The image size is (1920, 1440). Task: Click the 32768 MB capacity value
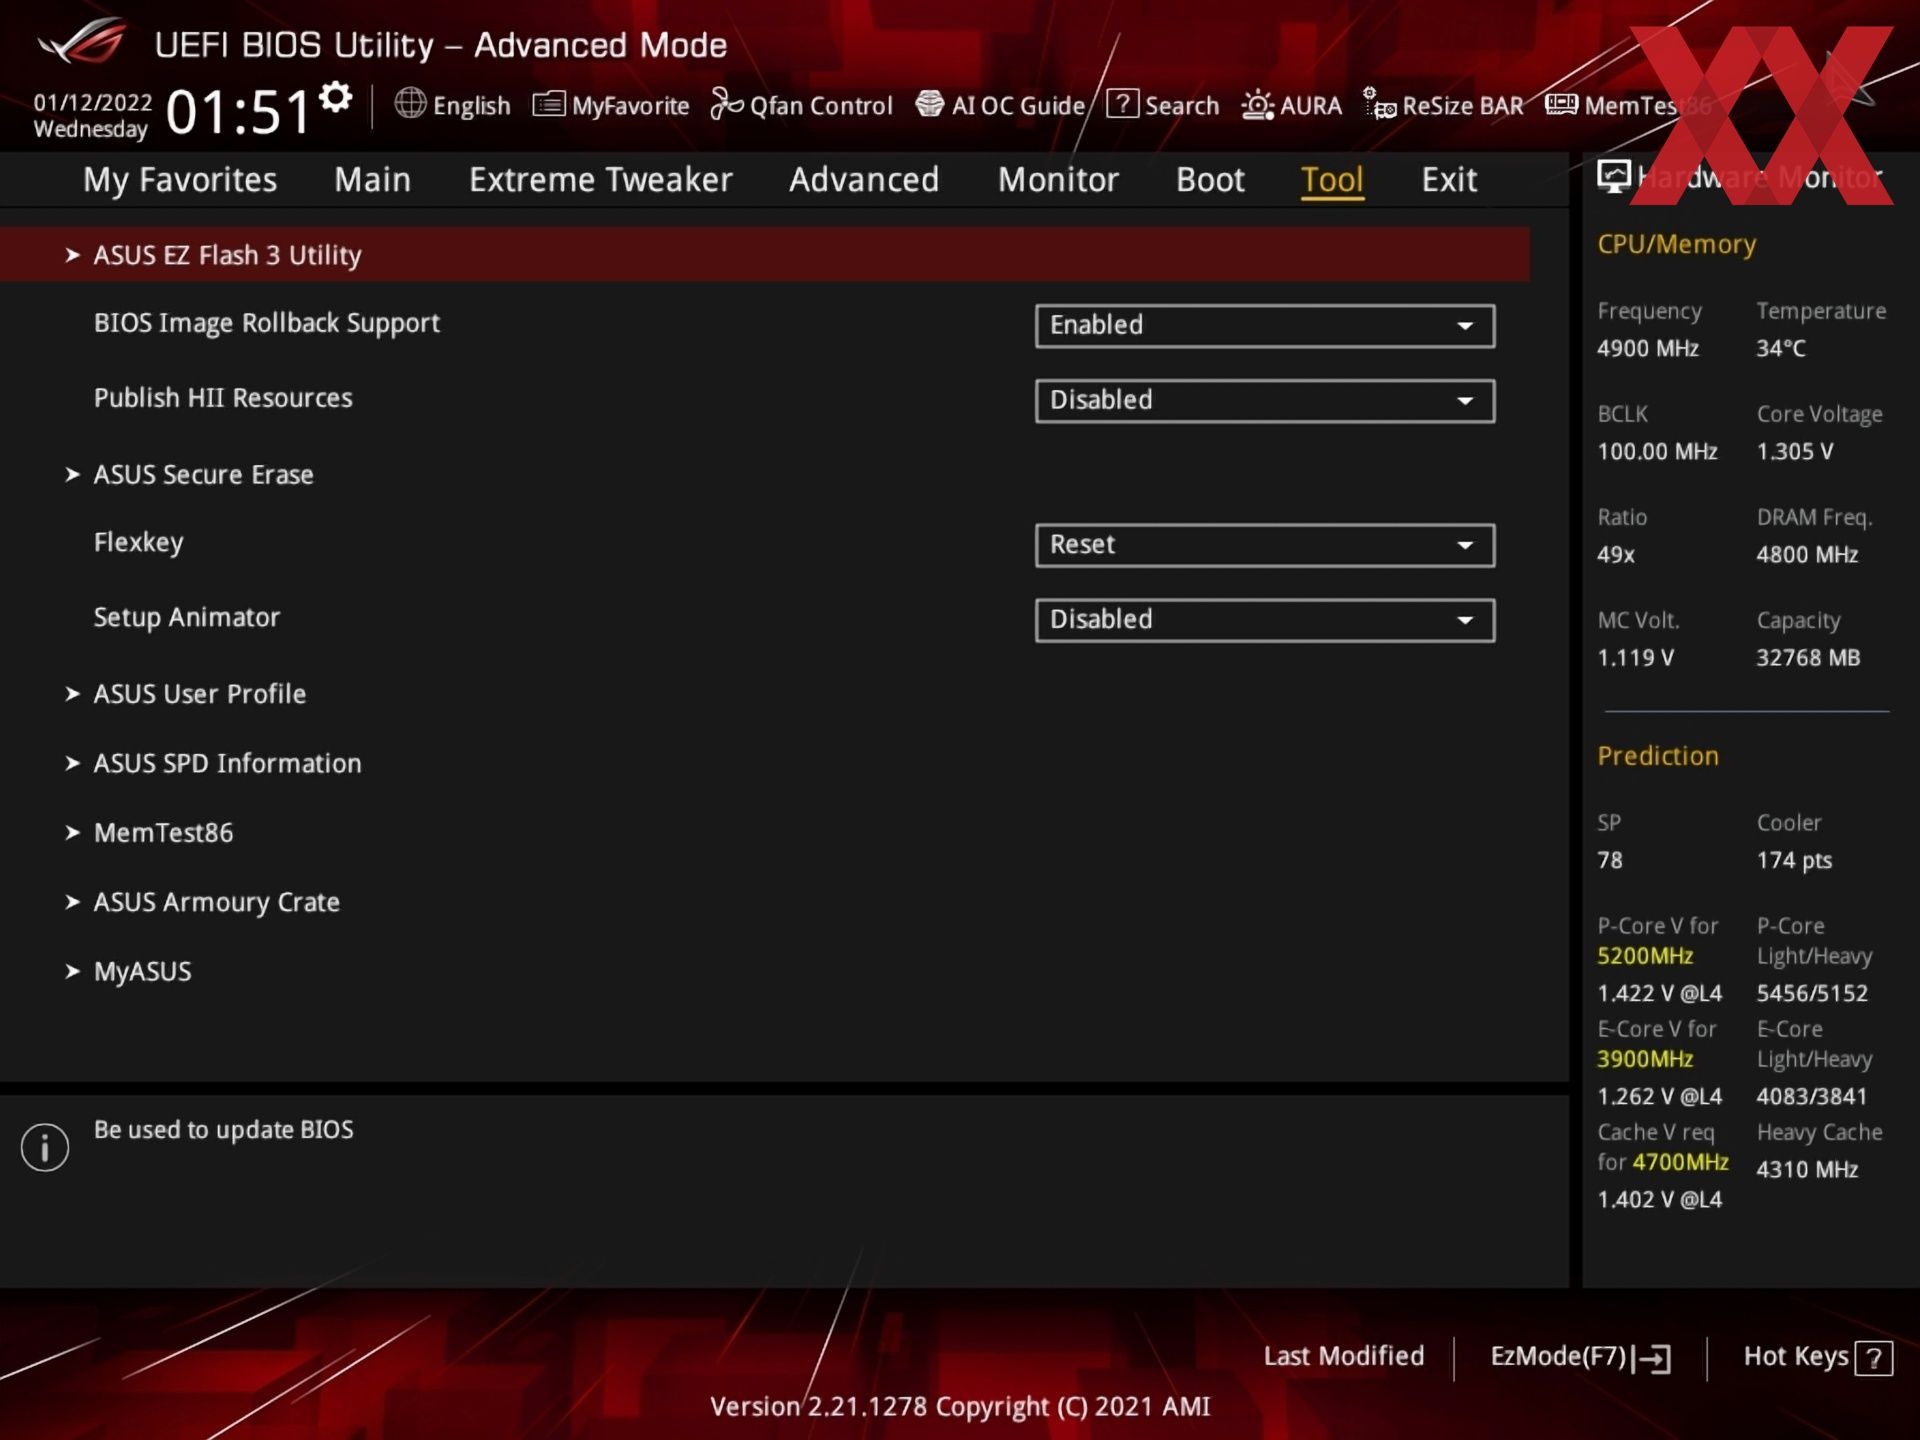click(1808, 658)
